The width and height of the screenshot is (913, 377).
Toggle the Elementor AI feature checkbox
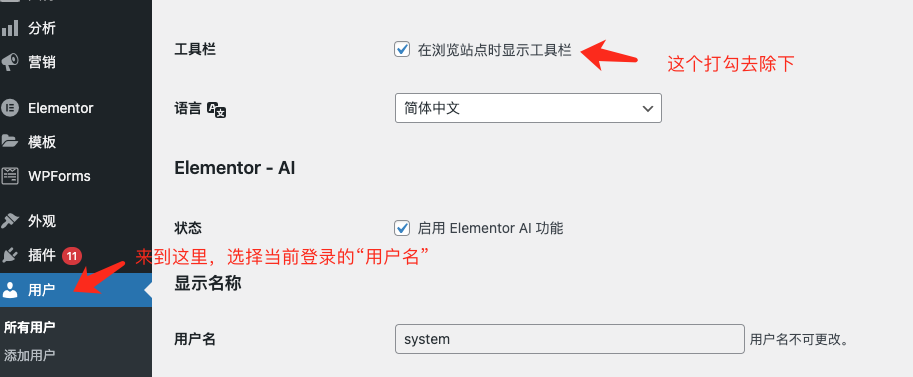click(402, 227)
